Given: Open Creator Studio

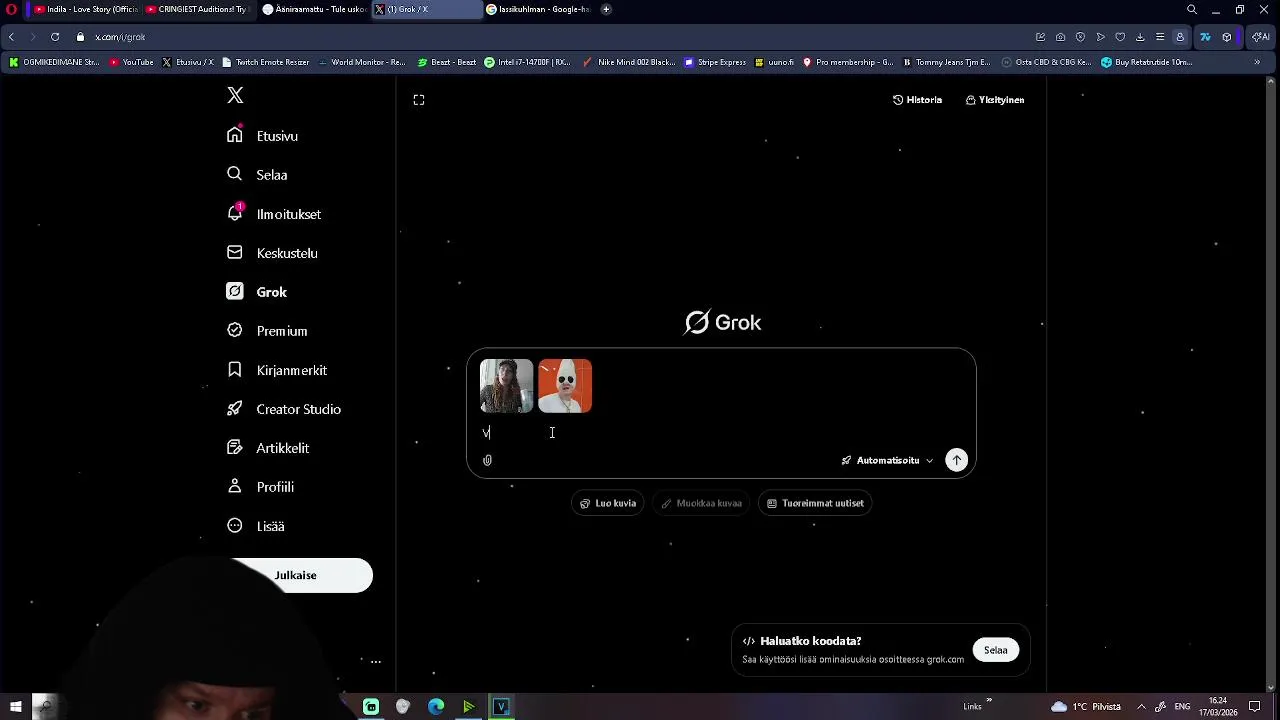Looking at the screenshot, I should (283, 409).
